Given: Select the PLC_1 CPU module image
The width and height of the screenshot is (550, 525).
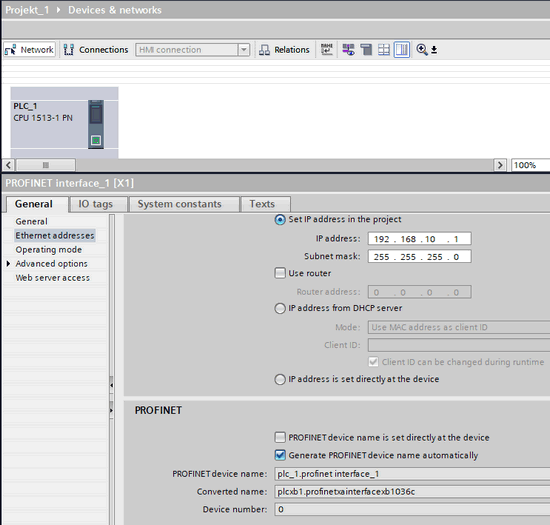Looking at the screenshot, I should [x=96, y=124].
